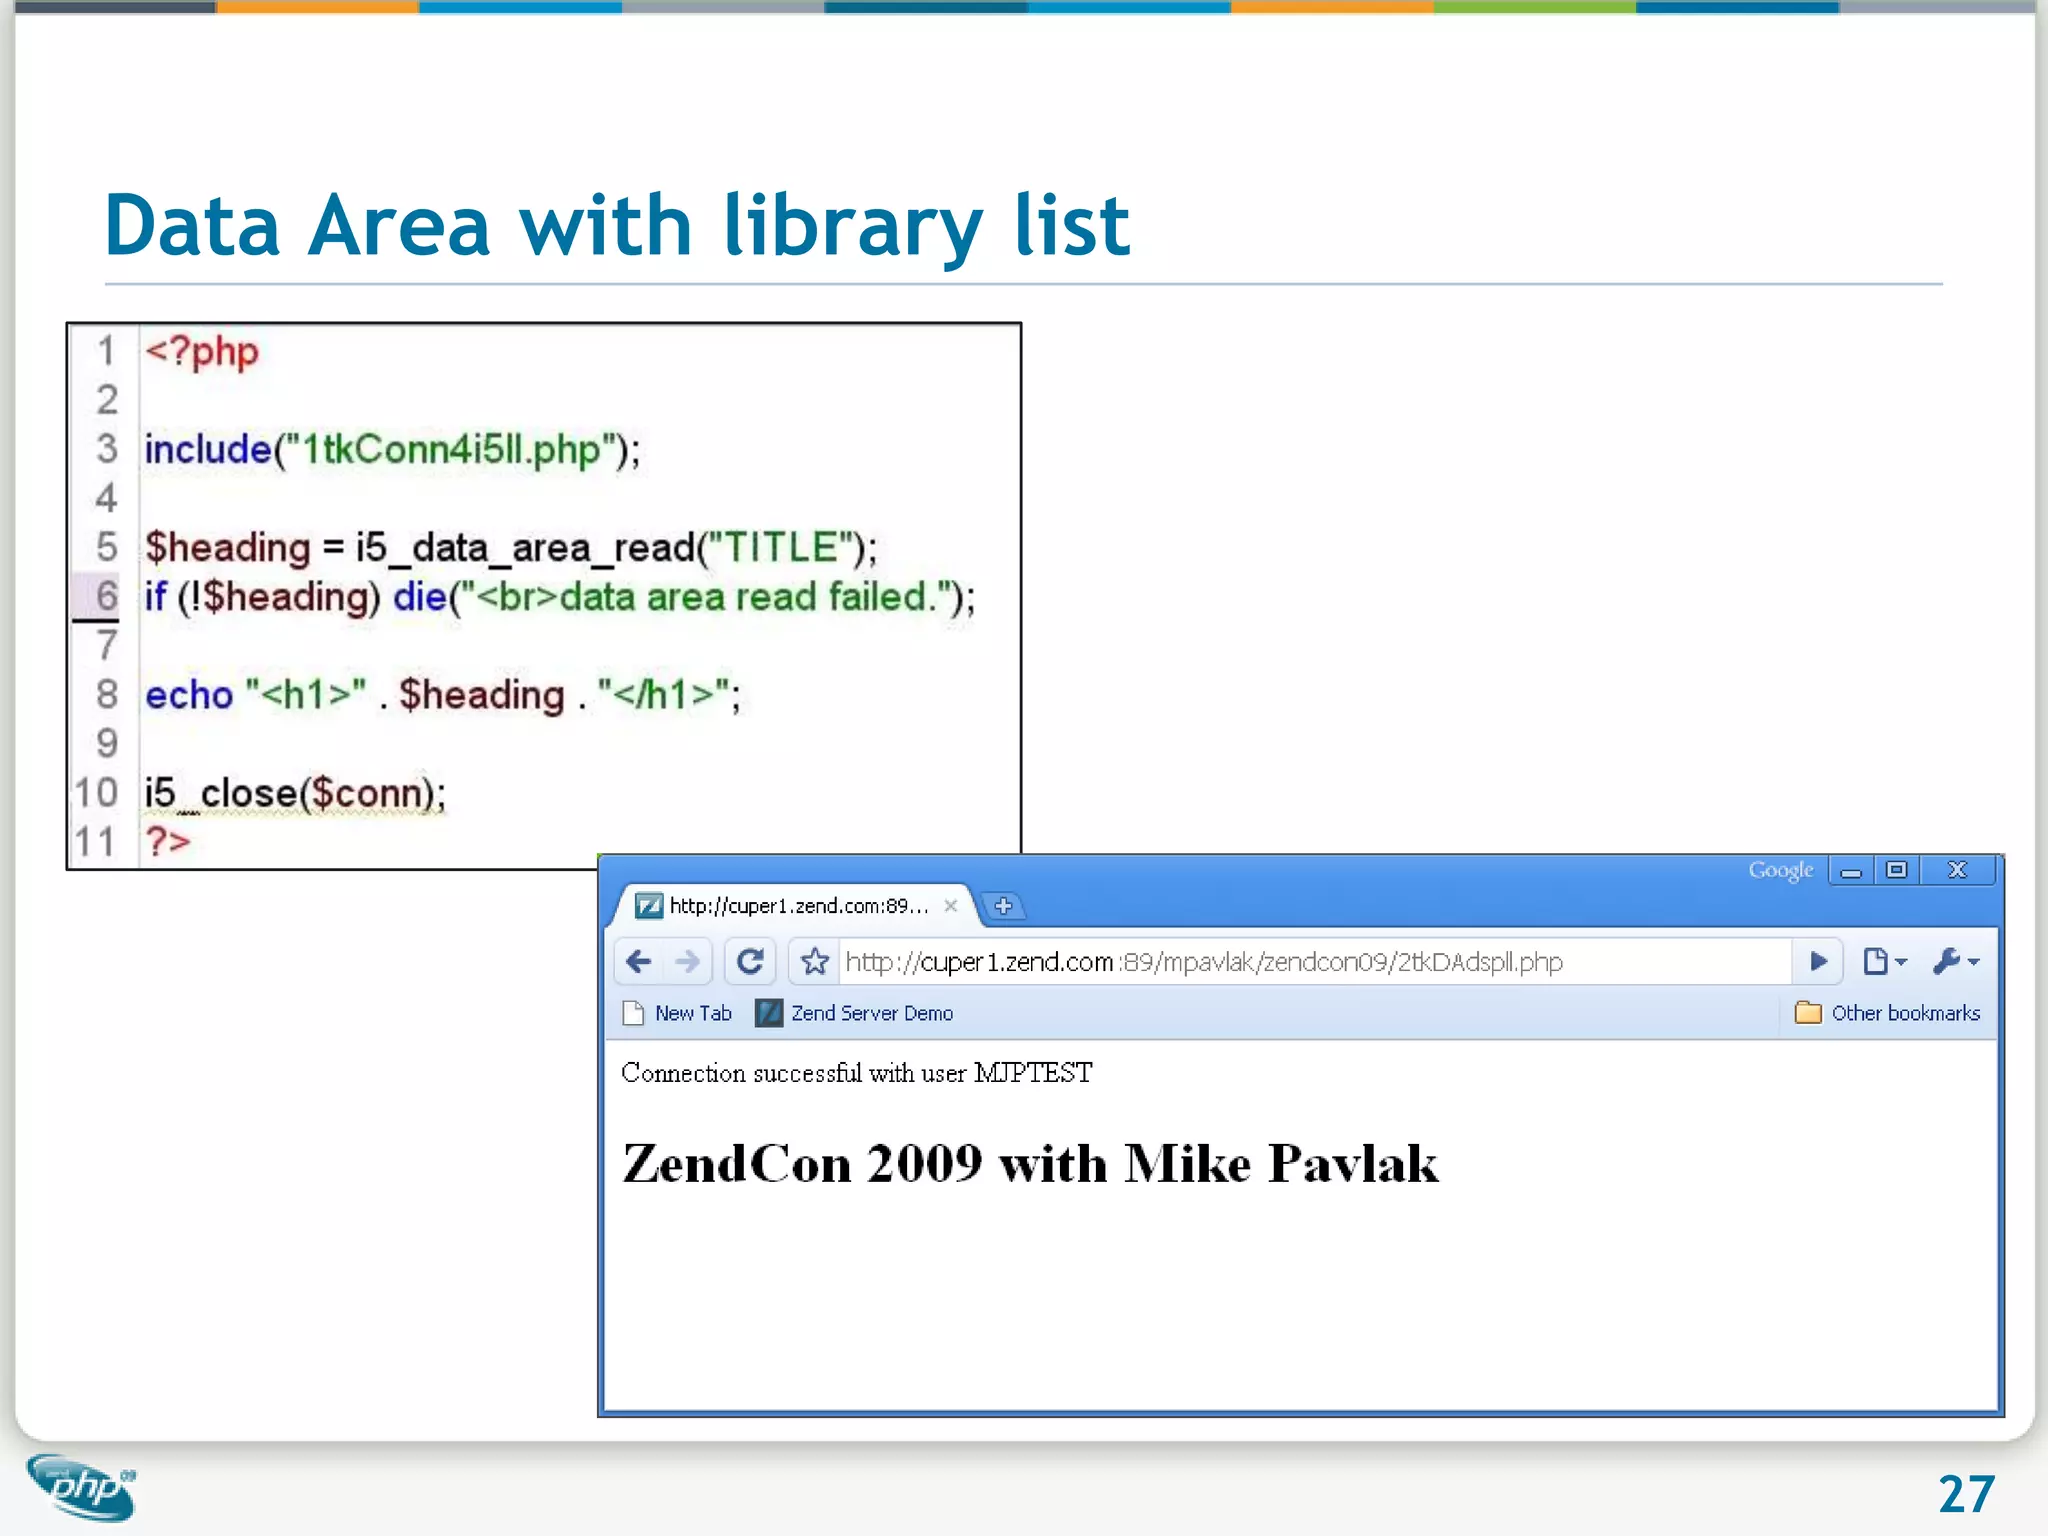This screenshot has width=2048, height=1536.
Task: Click the i5_data_area_read("TITLE") code line
Action: pyautogui.click(x=511, y=547)
